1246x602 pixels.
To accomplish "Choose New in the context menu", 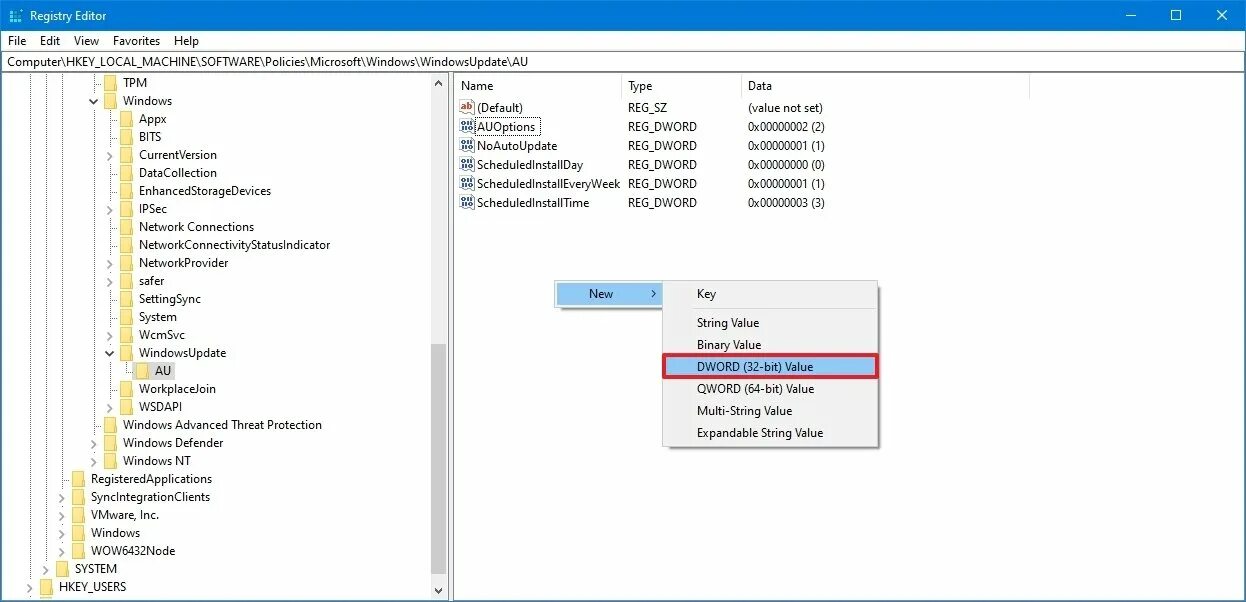I will click(608, 294).
